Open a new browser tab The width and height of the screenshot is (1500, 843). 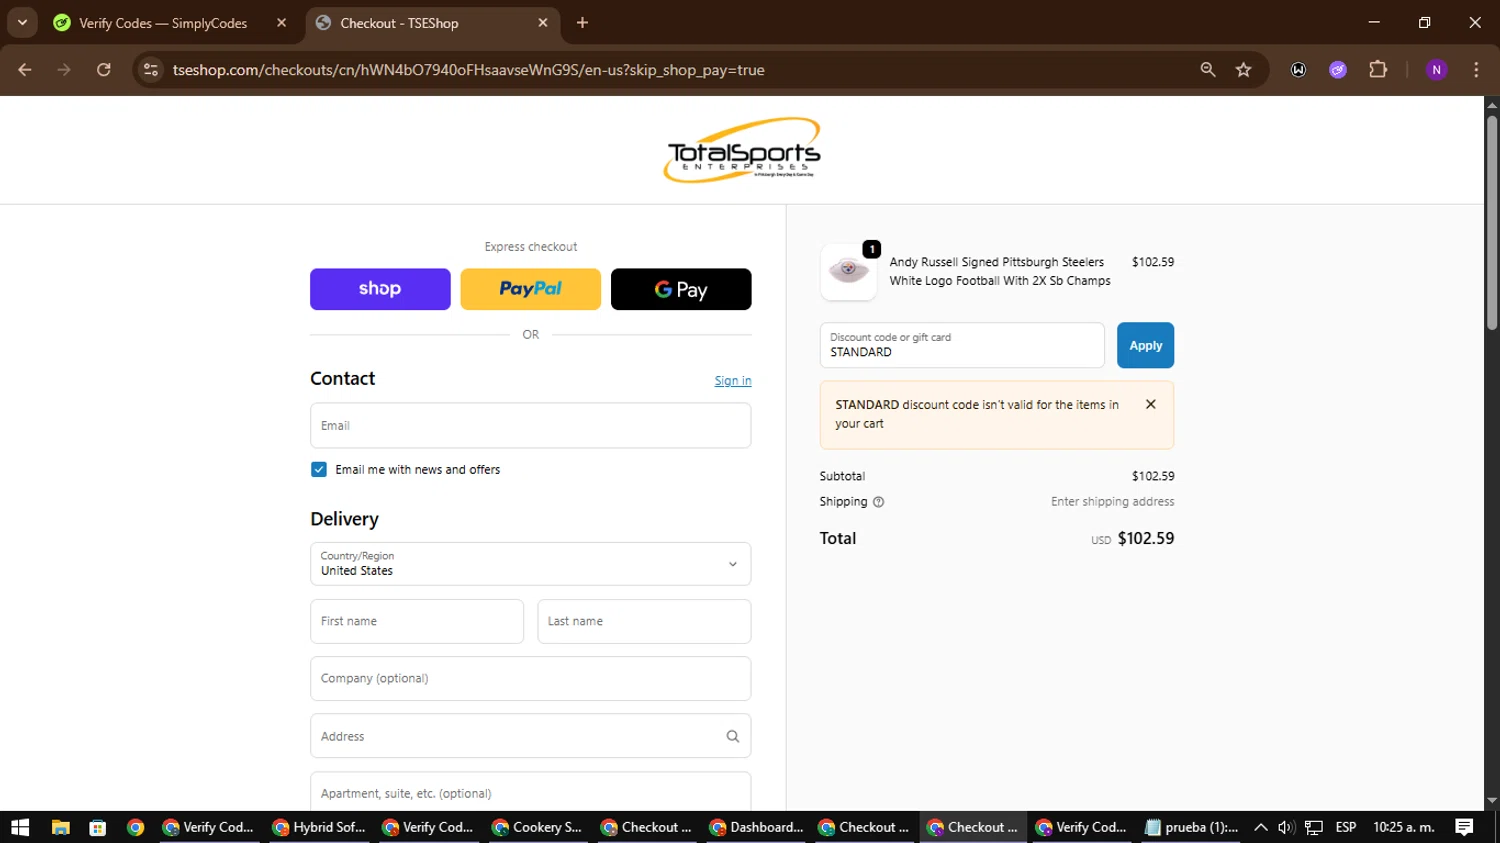pos(582,23)
